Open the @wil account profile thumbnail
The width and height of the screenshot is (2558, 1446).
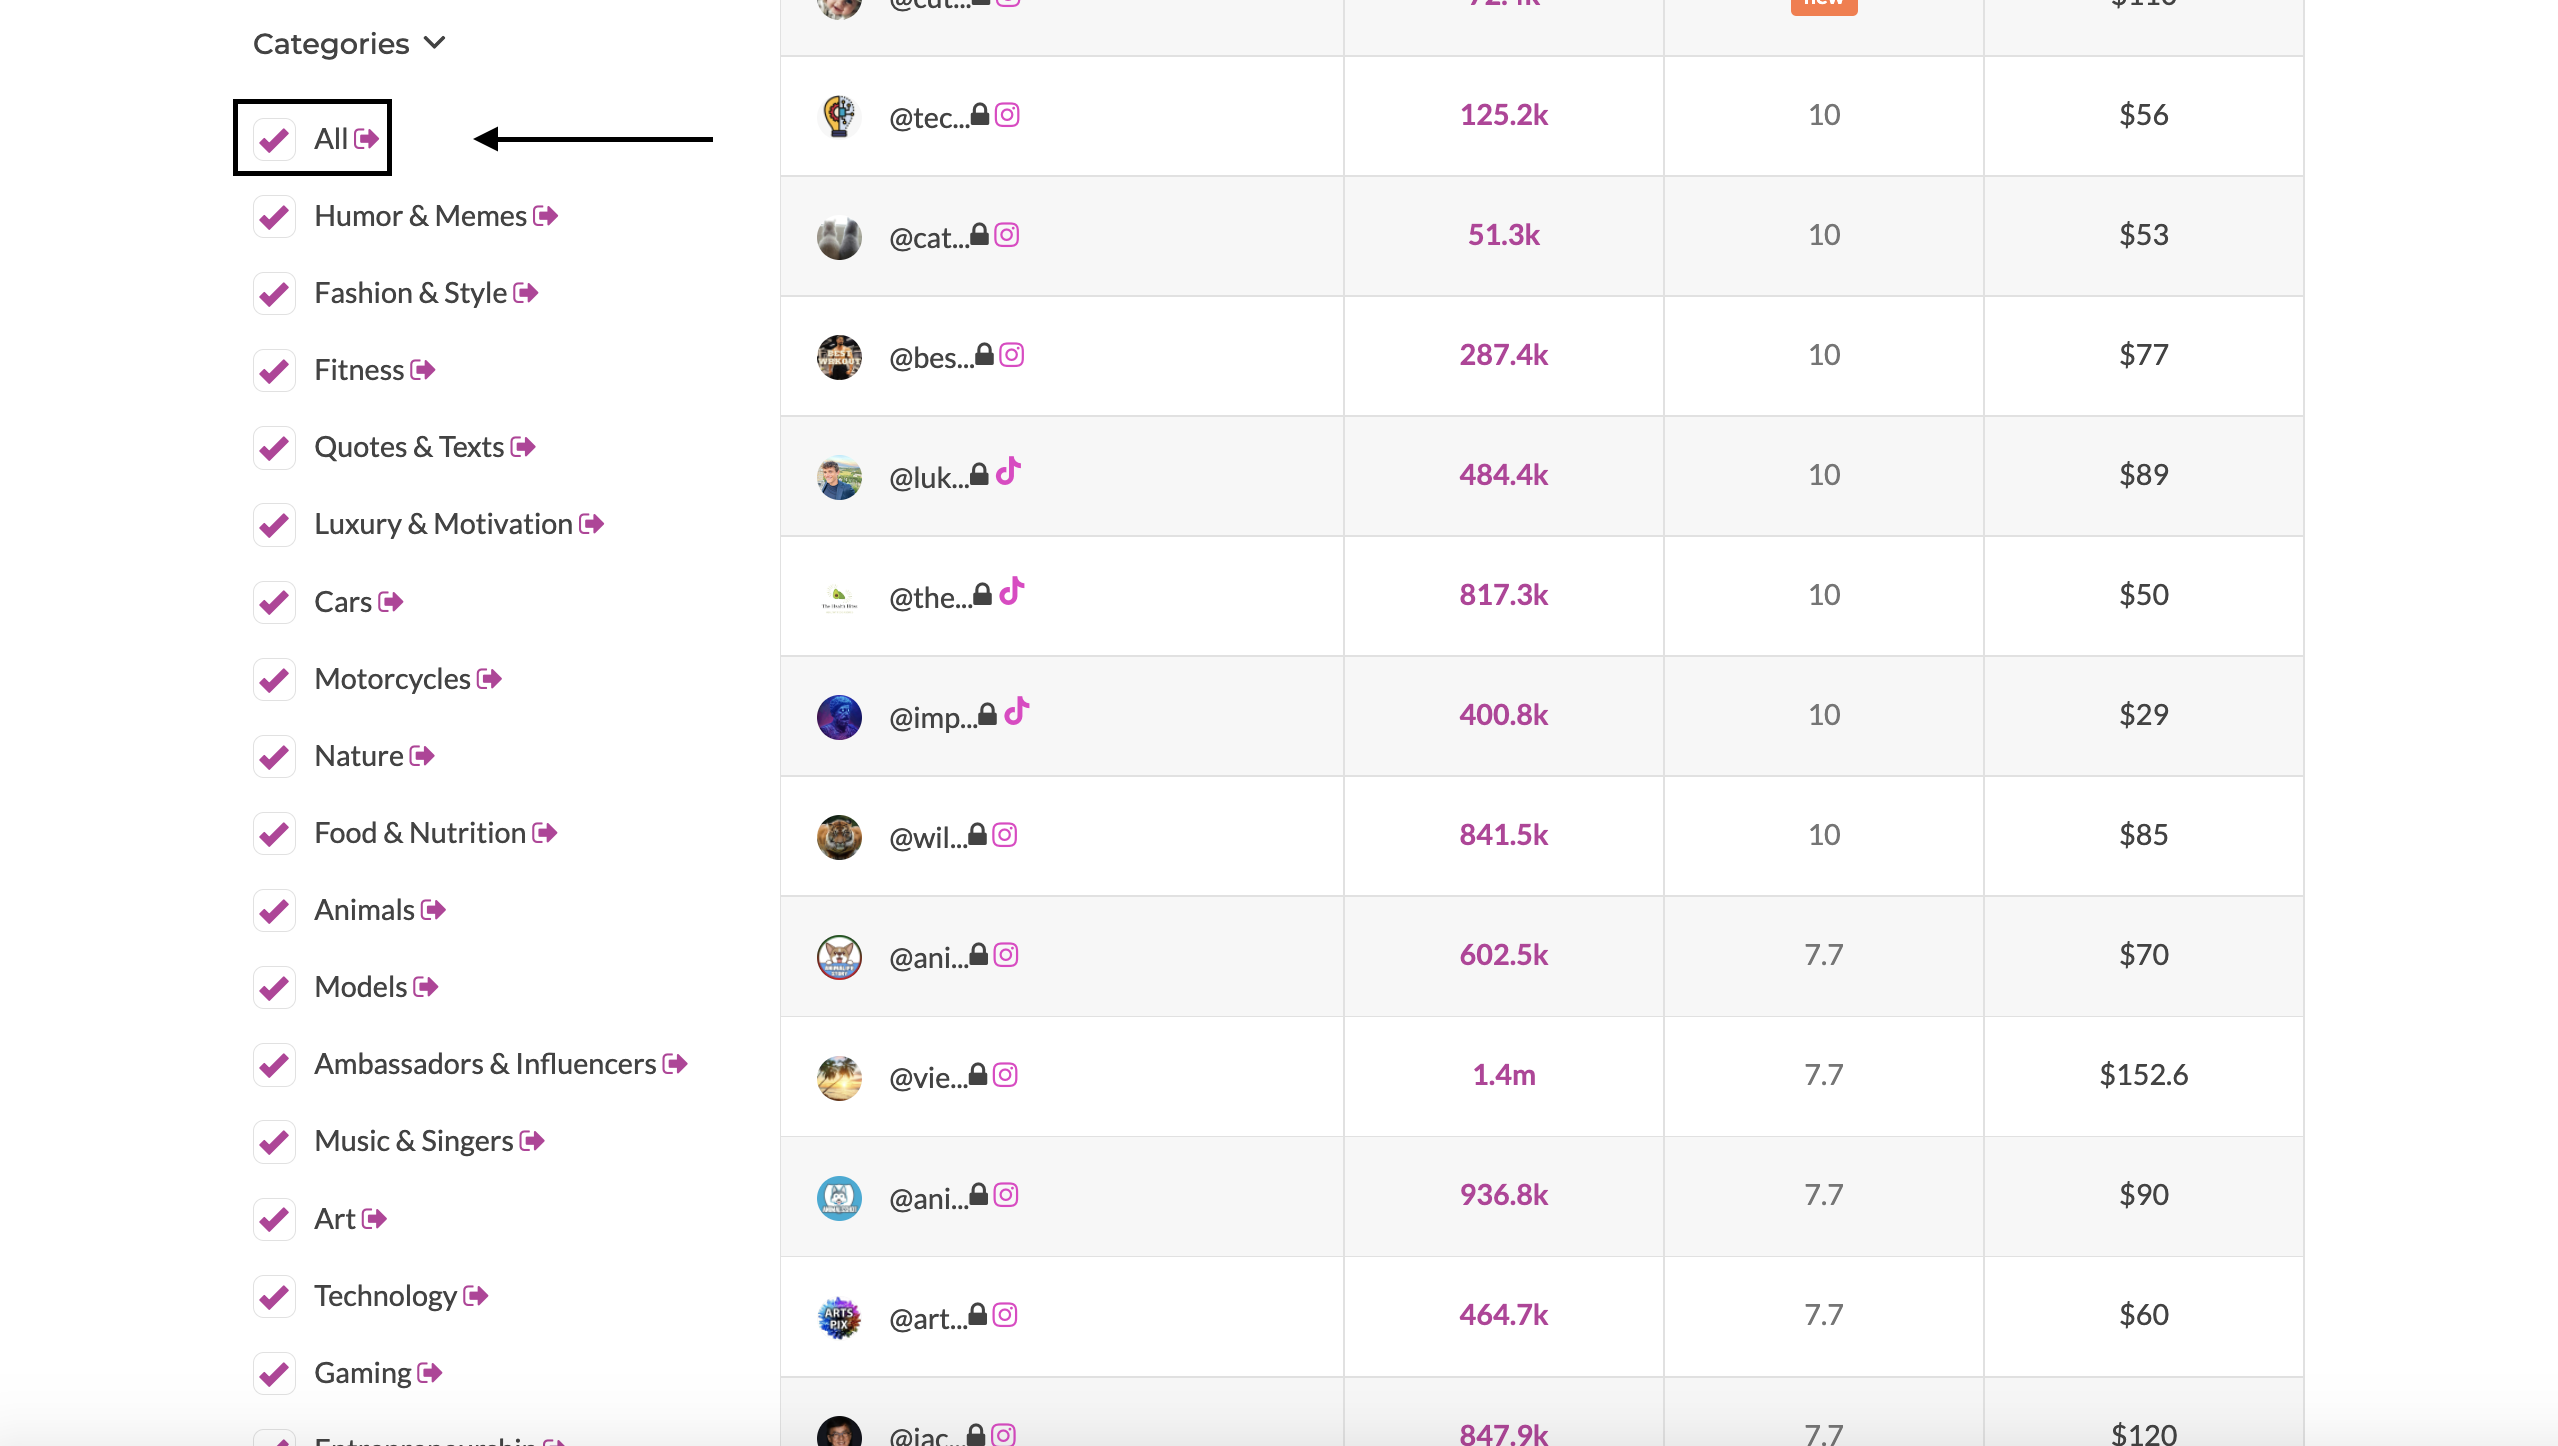(x=839, y=836)
